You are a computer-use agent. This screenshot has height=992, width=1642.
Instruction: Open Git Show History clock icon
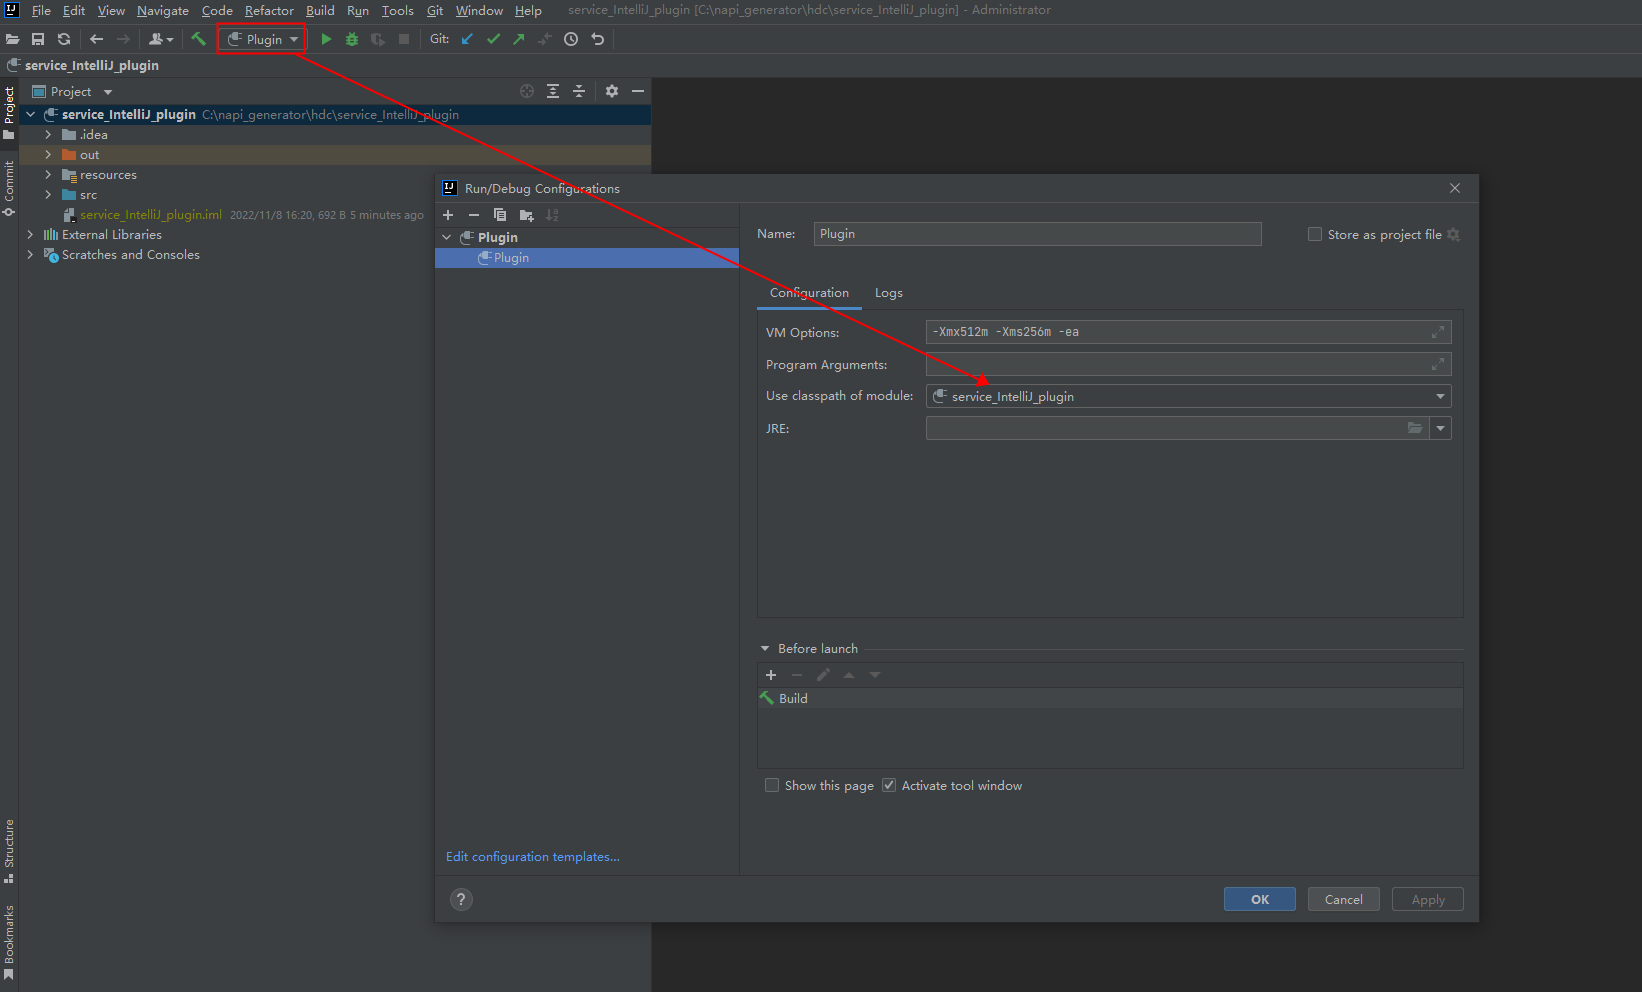coord(571,39)
